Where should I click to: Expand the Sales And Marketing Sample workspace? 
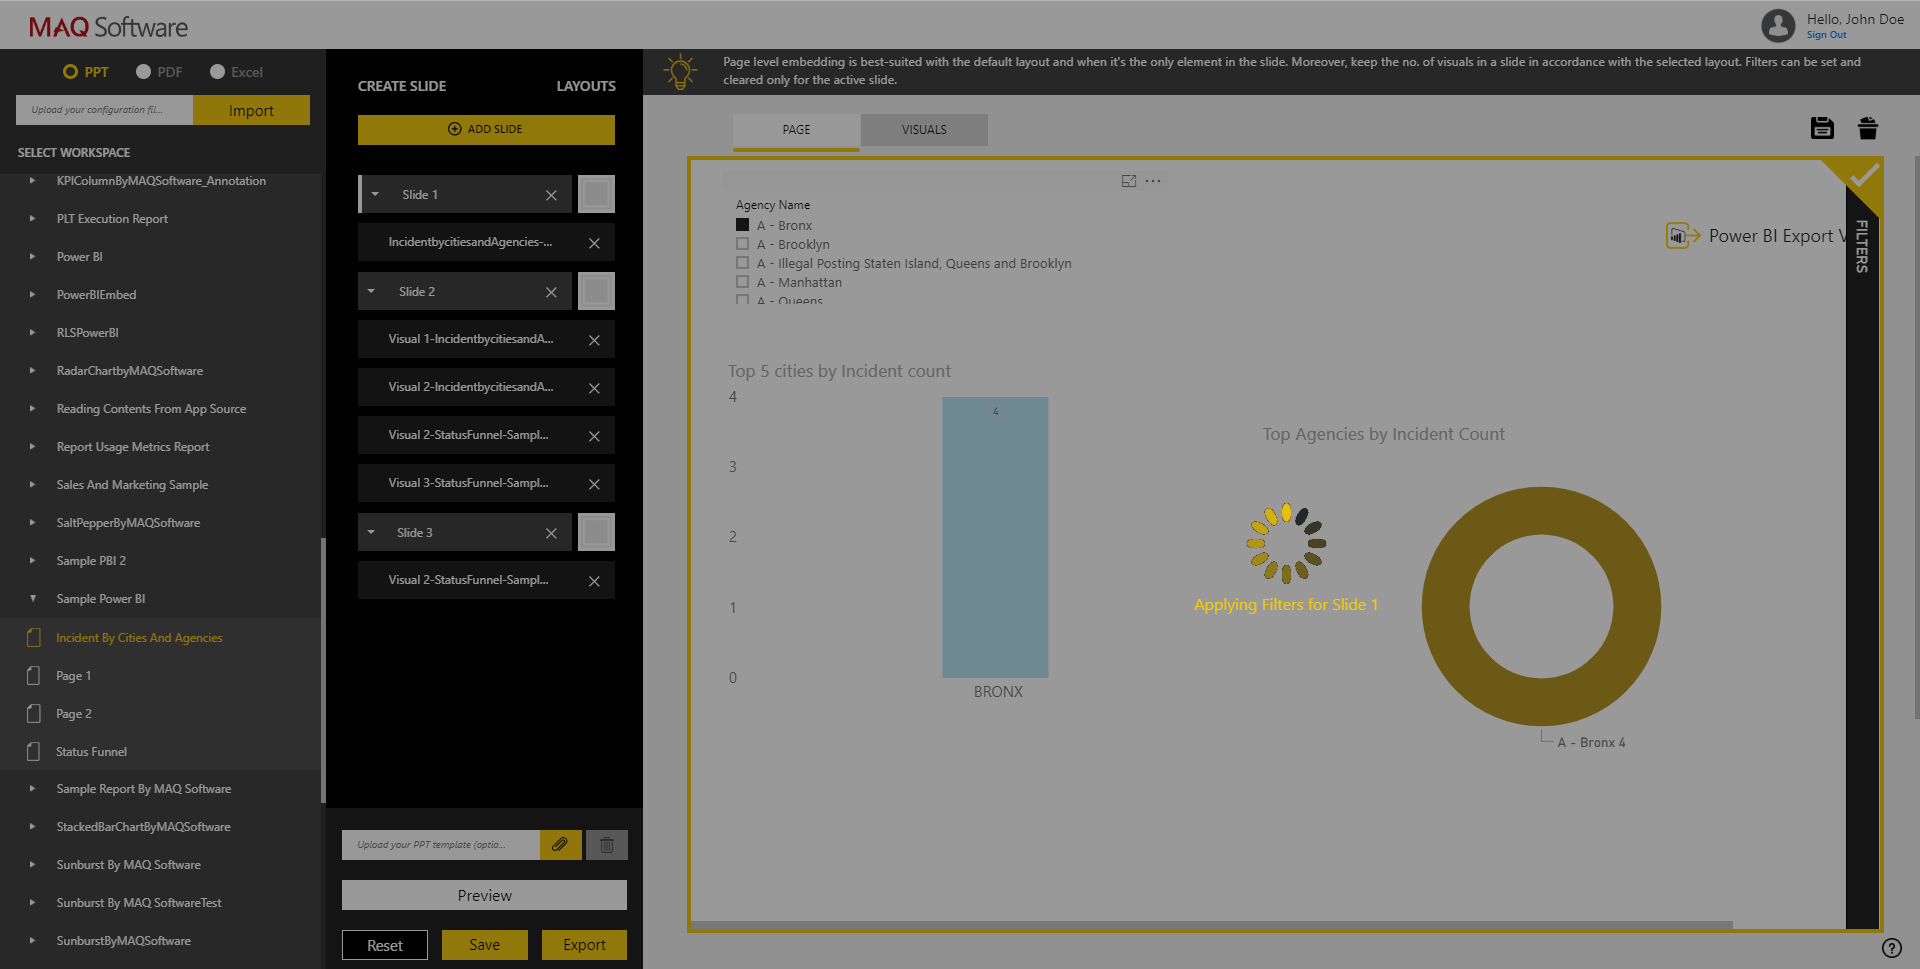click(x=31, y=484)
